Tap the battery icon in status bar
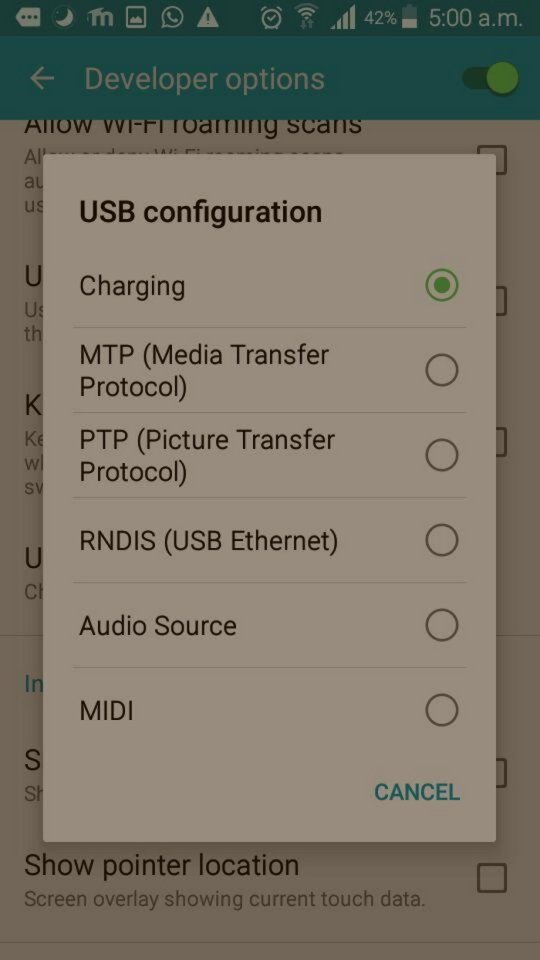 tap(410, 18)
